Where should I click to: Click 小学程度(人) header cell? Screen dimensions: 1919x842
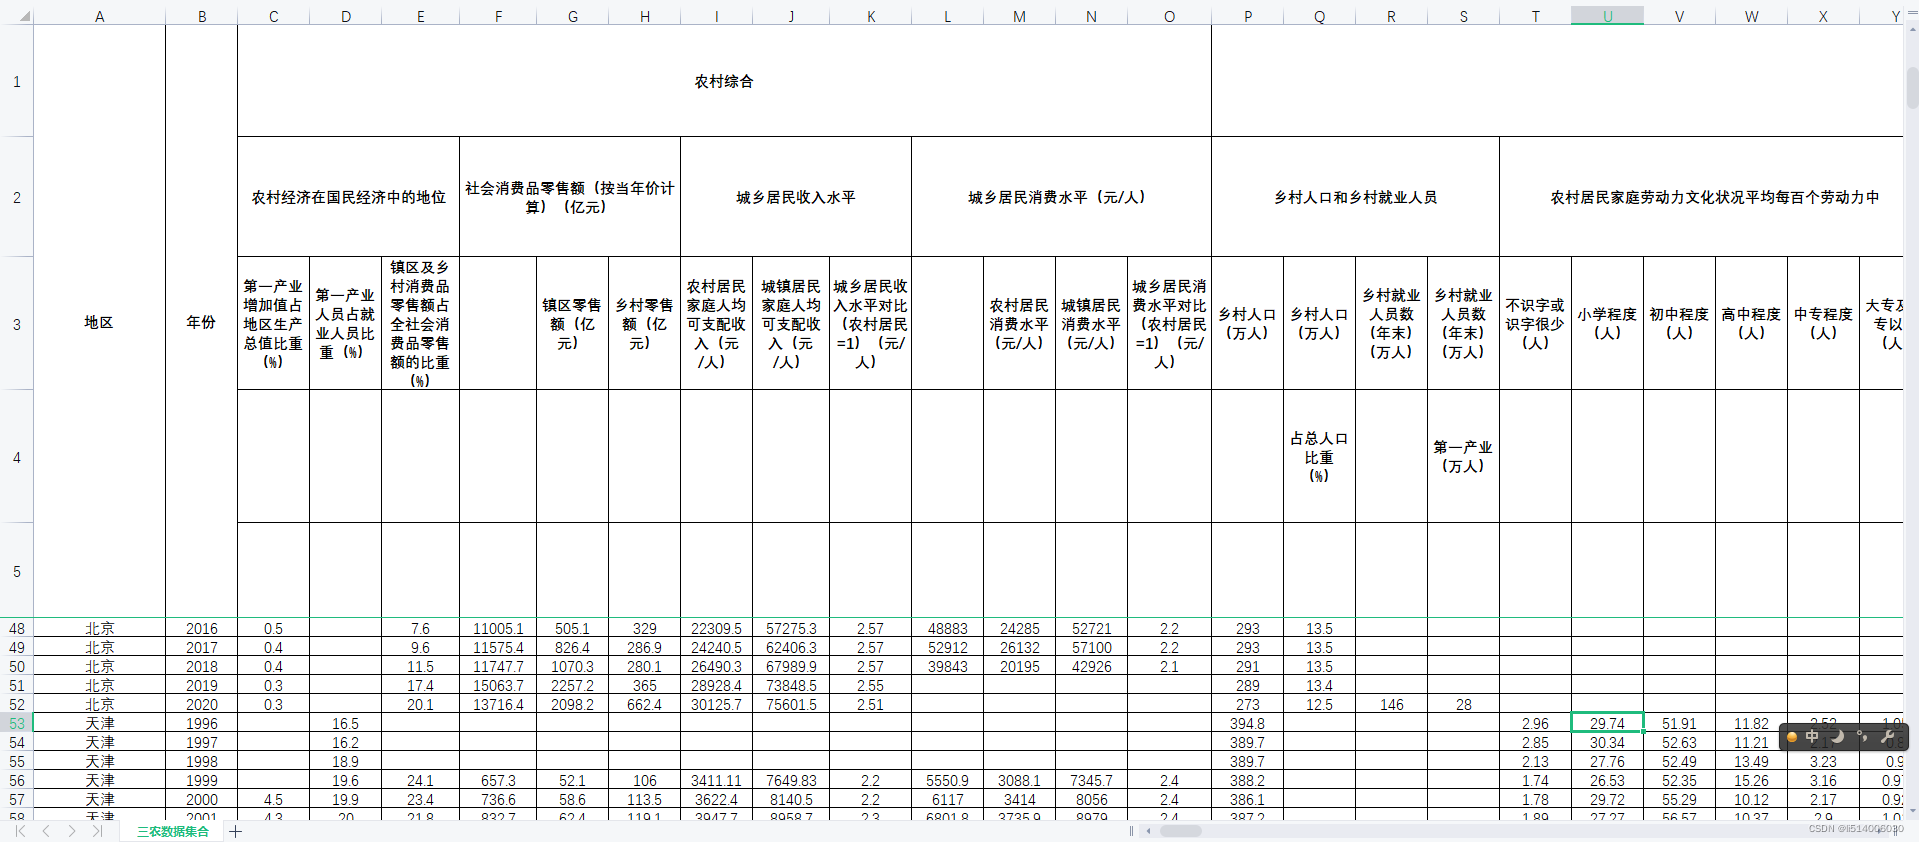coord(1607,324)
